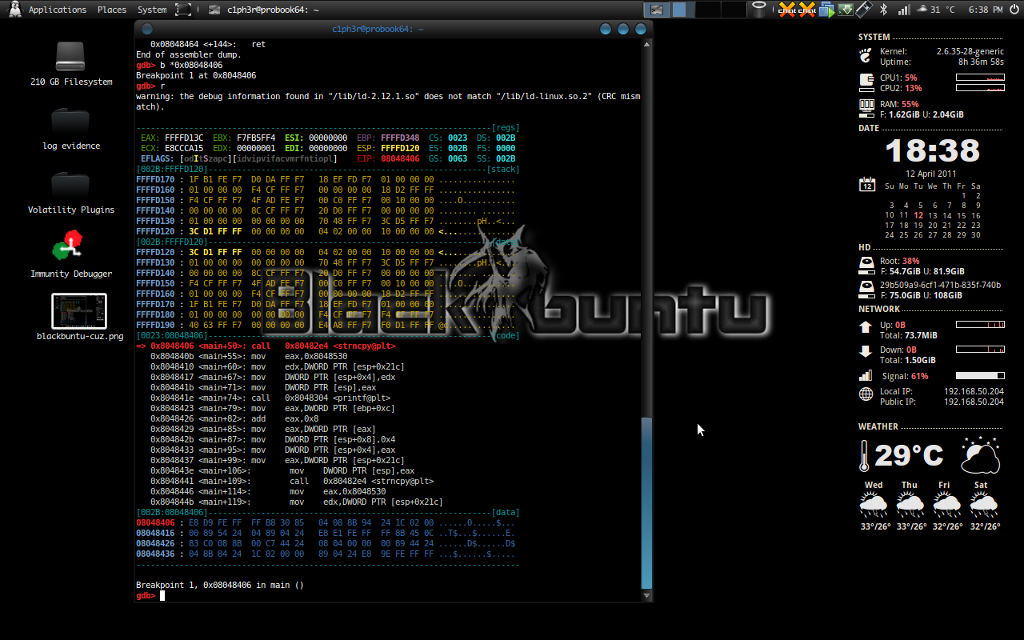Select the c1ph3r@probook64 taskbar window button
Image resolution: width=1024 pixels, height=640 pixels.
(x=264, y=10)
